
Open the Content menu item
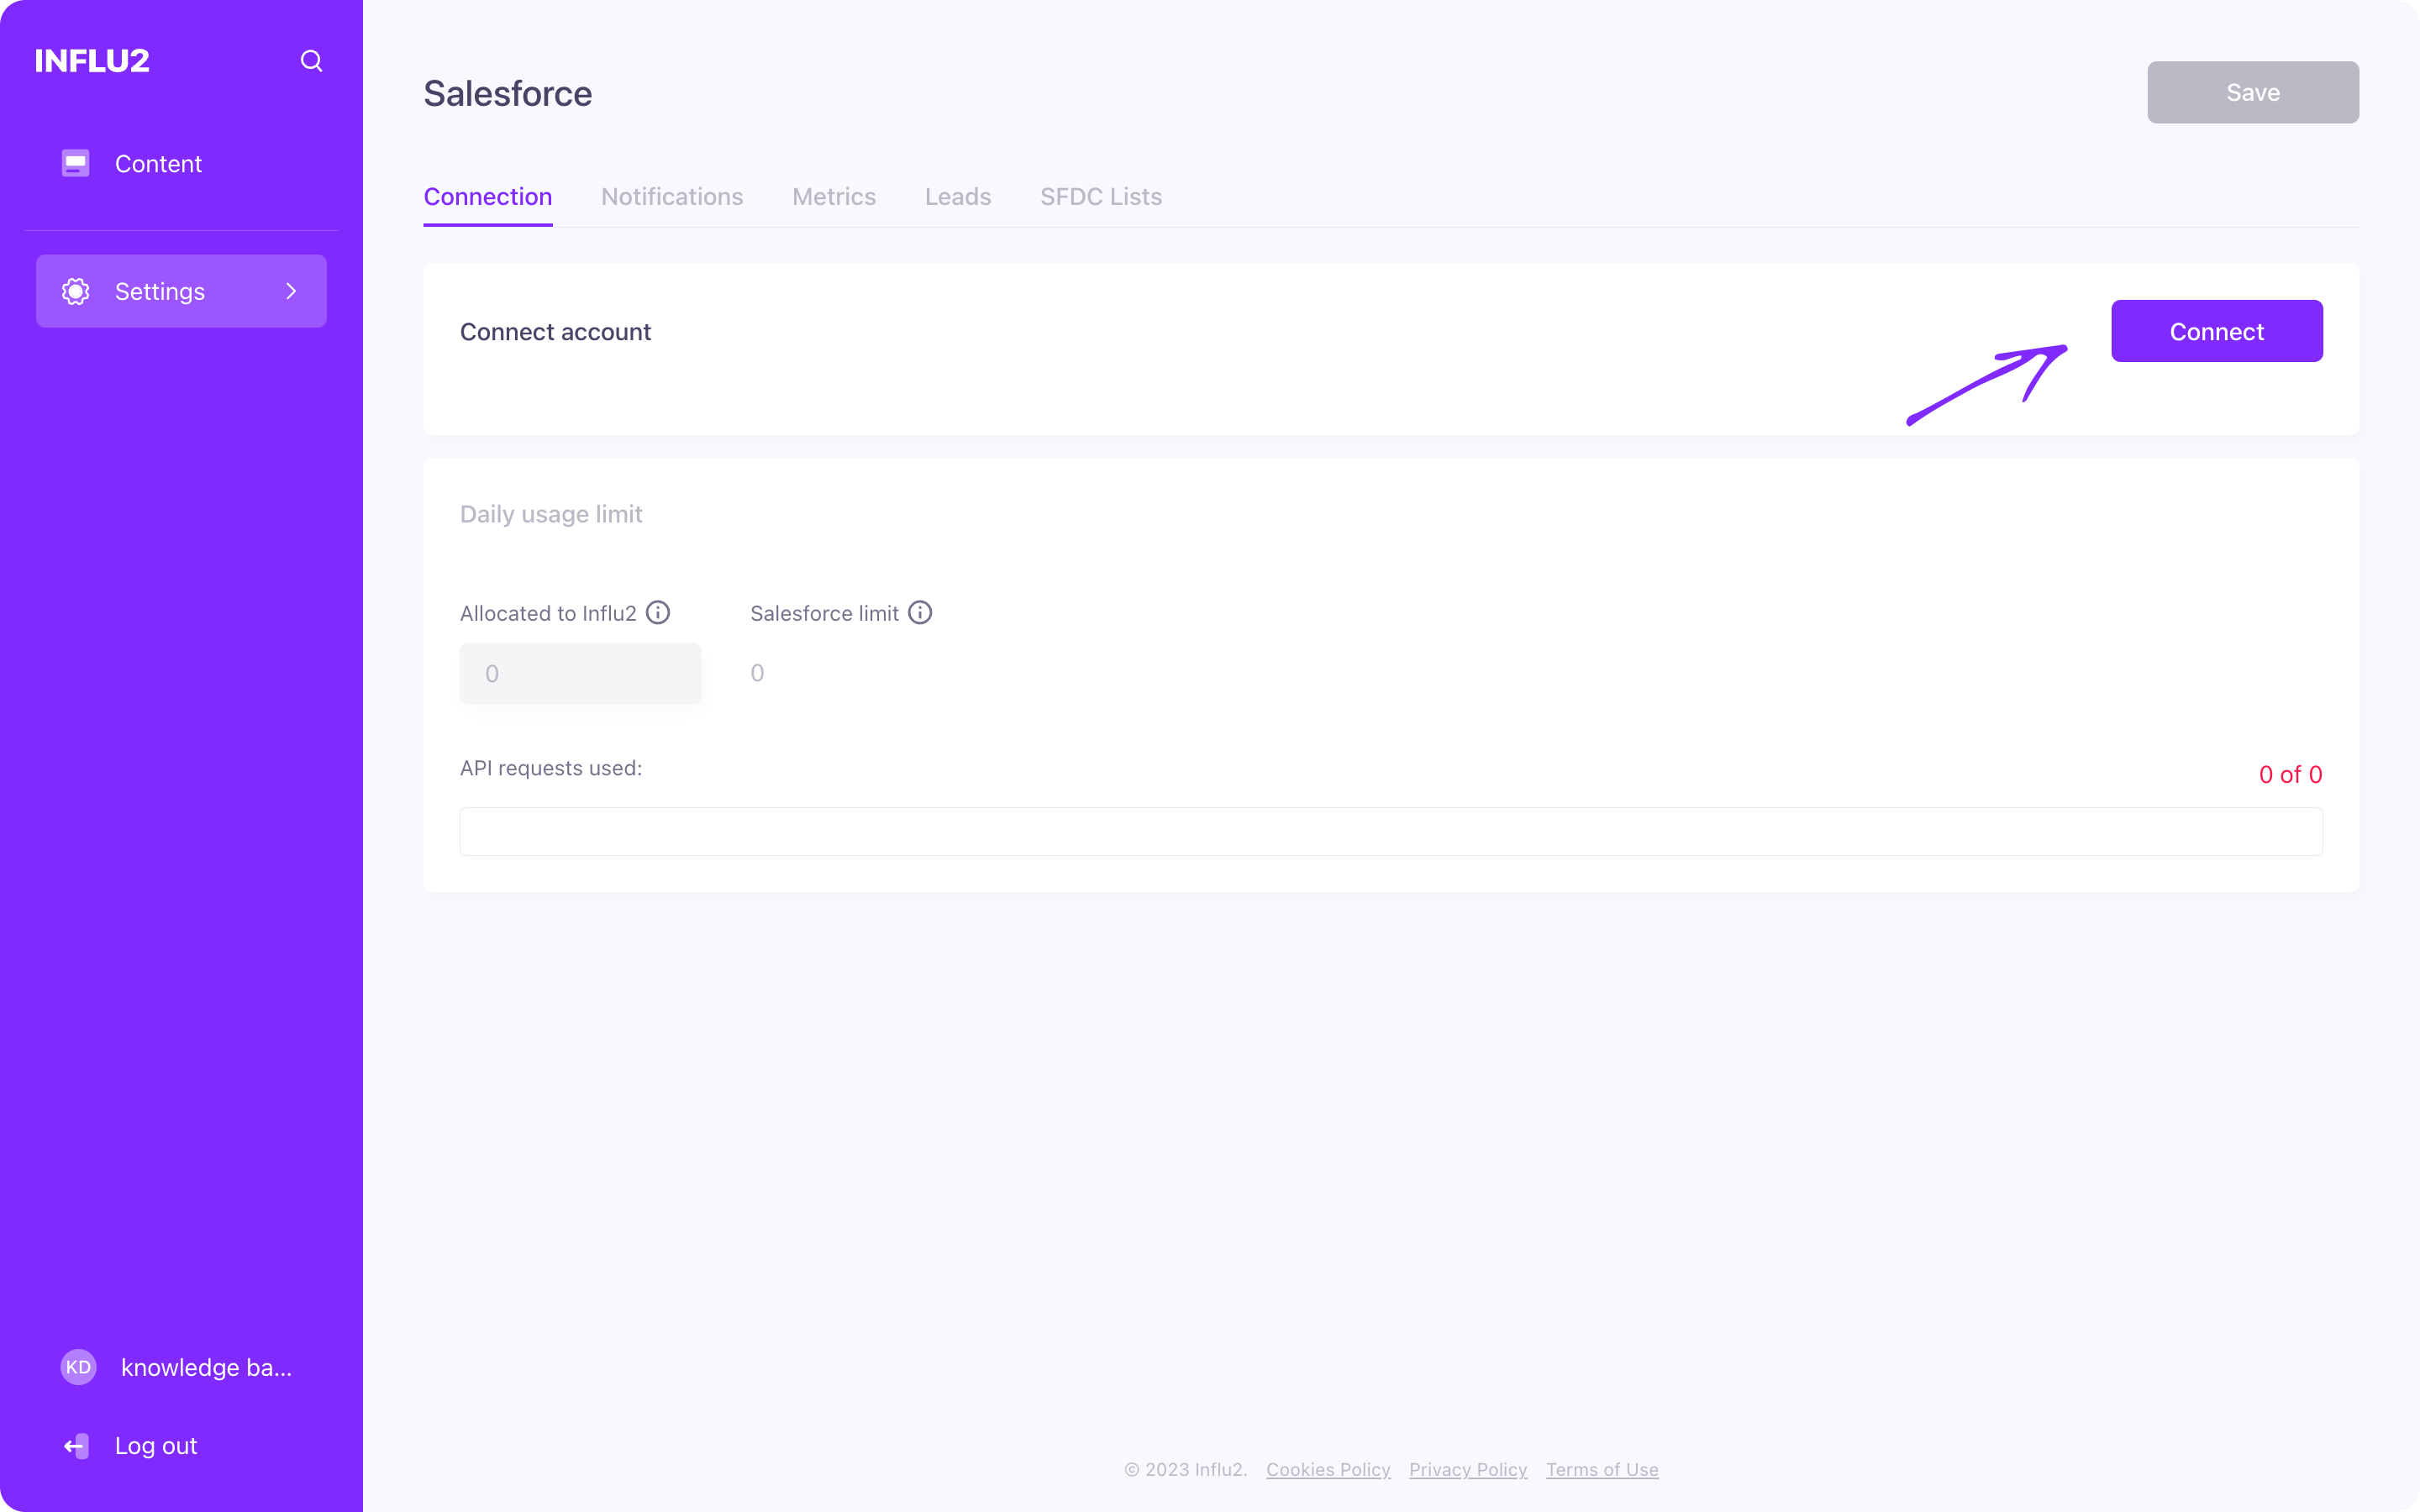(x=181, y=164)
